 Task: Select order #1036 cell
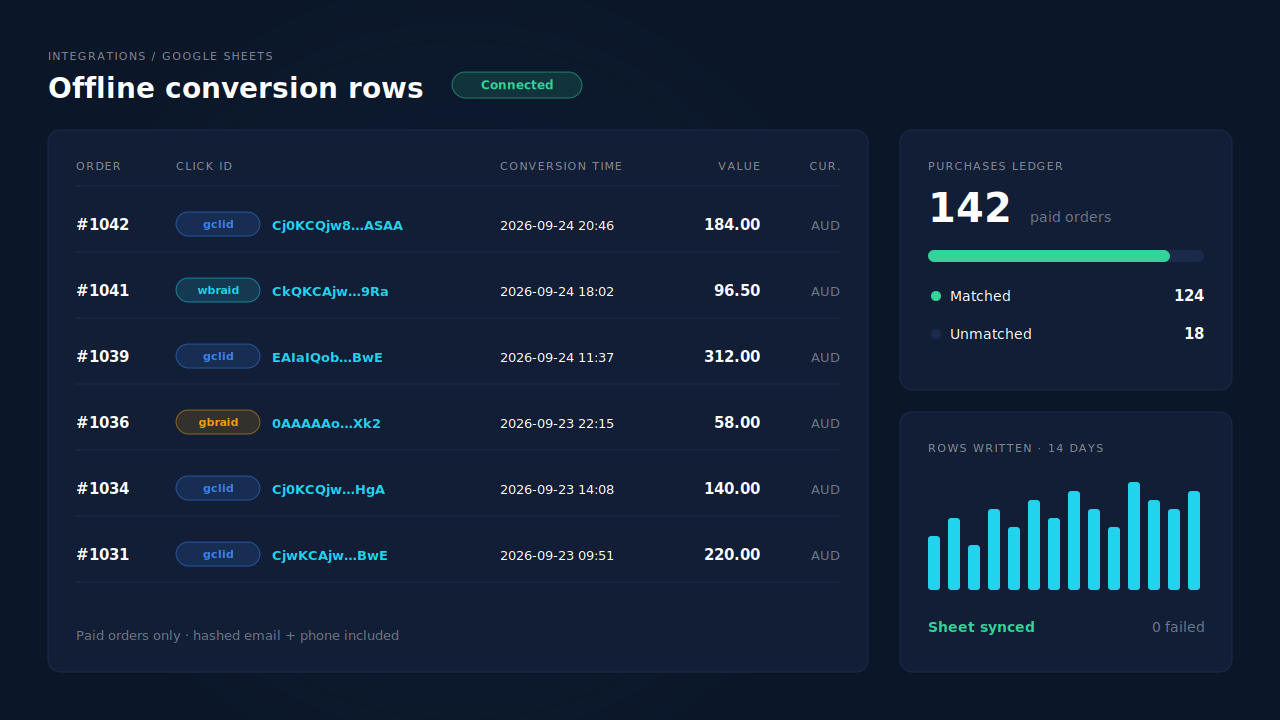point(103,423)
